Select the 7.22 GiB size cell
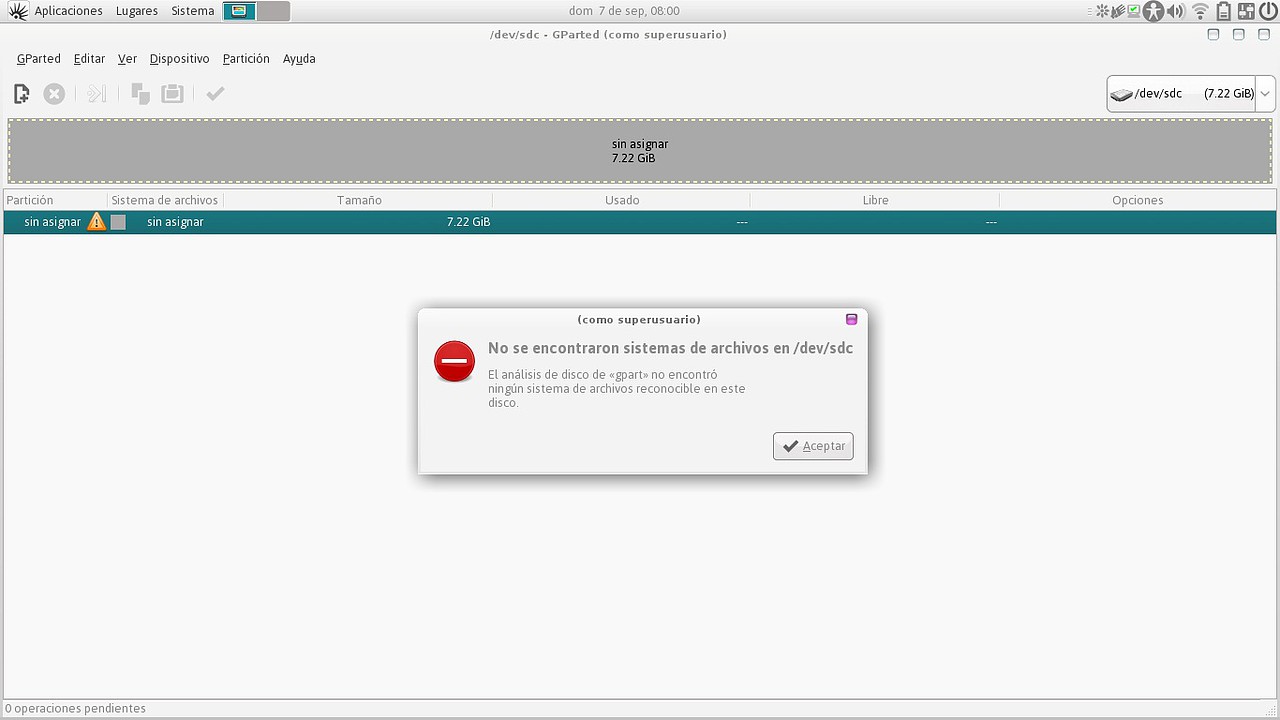This screenshot has width=1280, height=720. coord(468,222)
